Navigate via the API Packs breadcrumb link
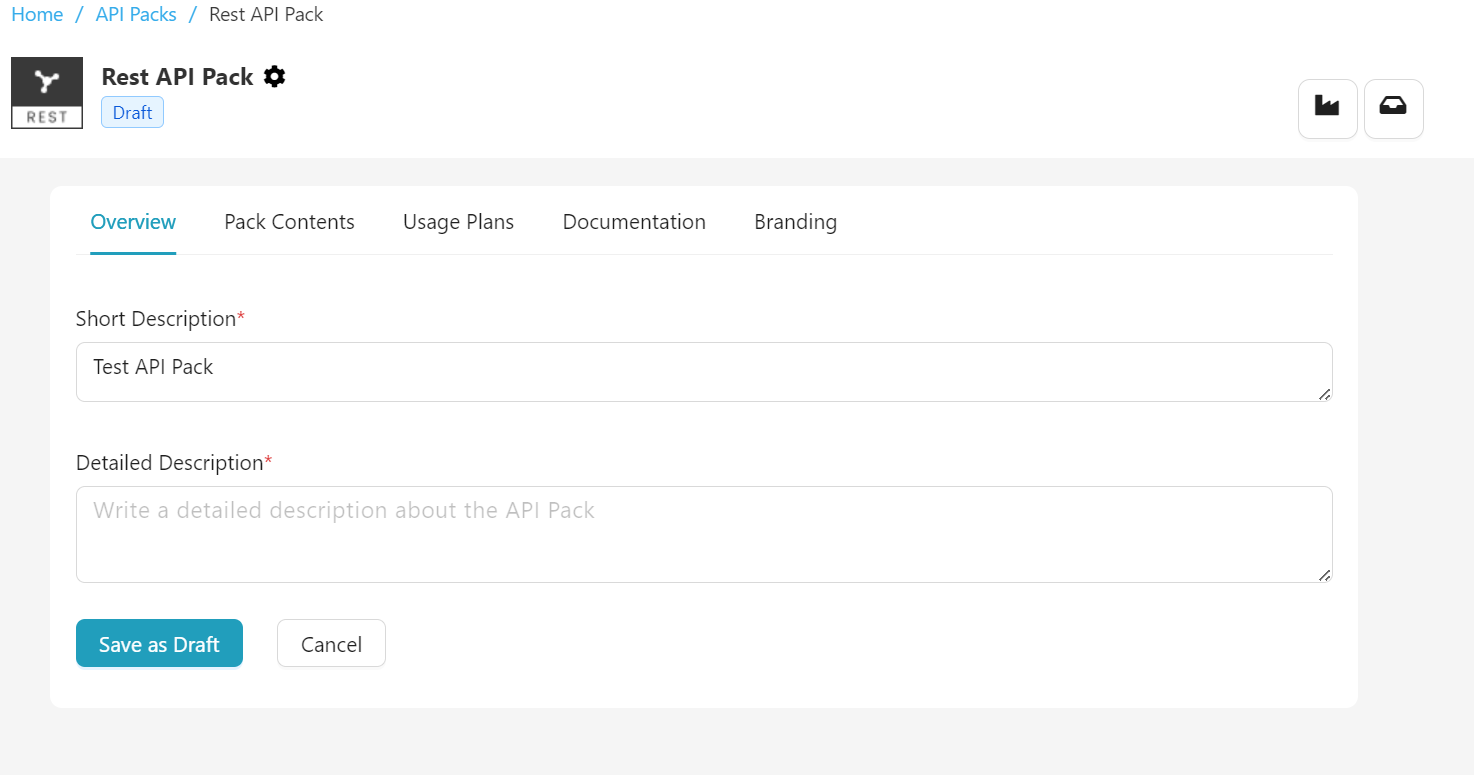 [135, 14]
